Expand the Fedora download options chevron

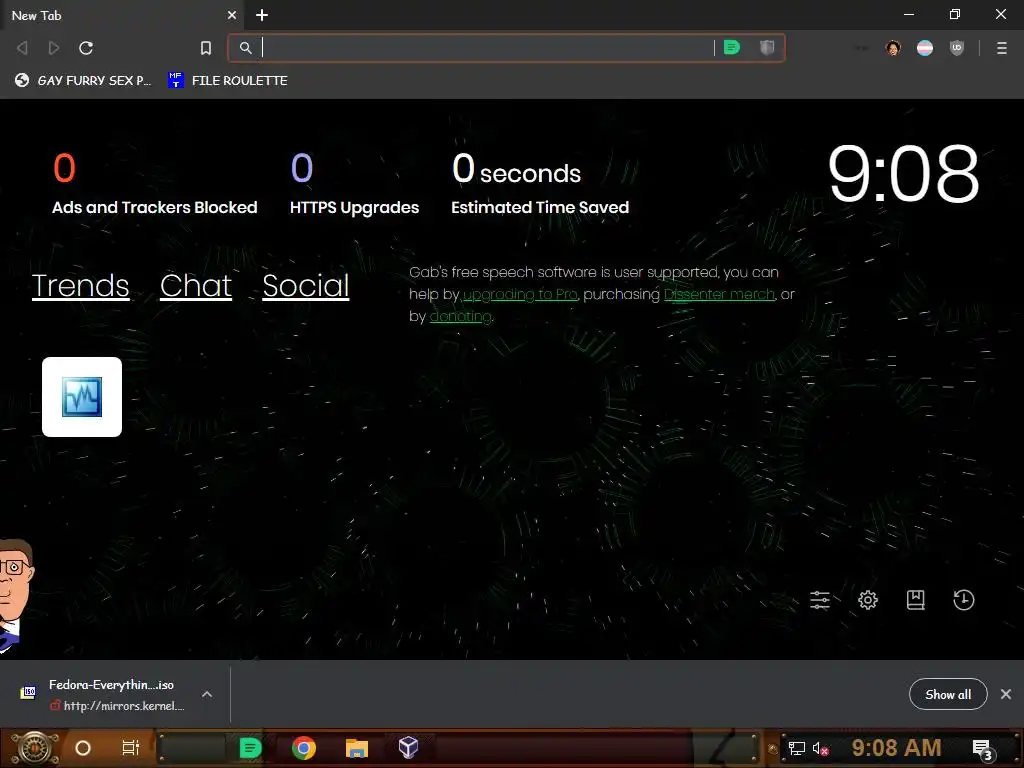(207, 694)
